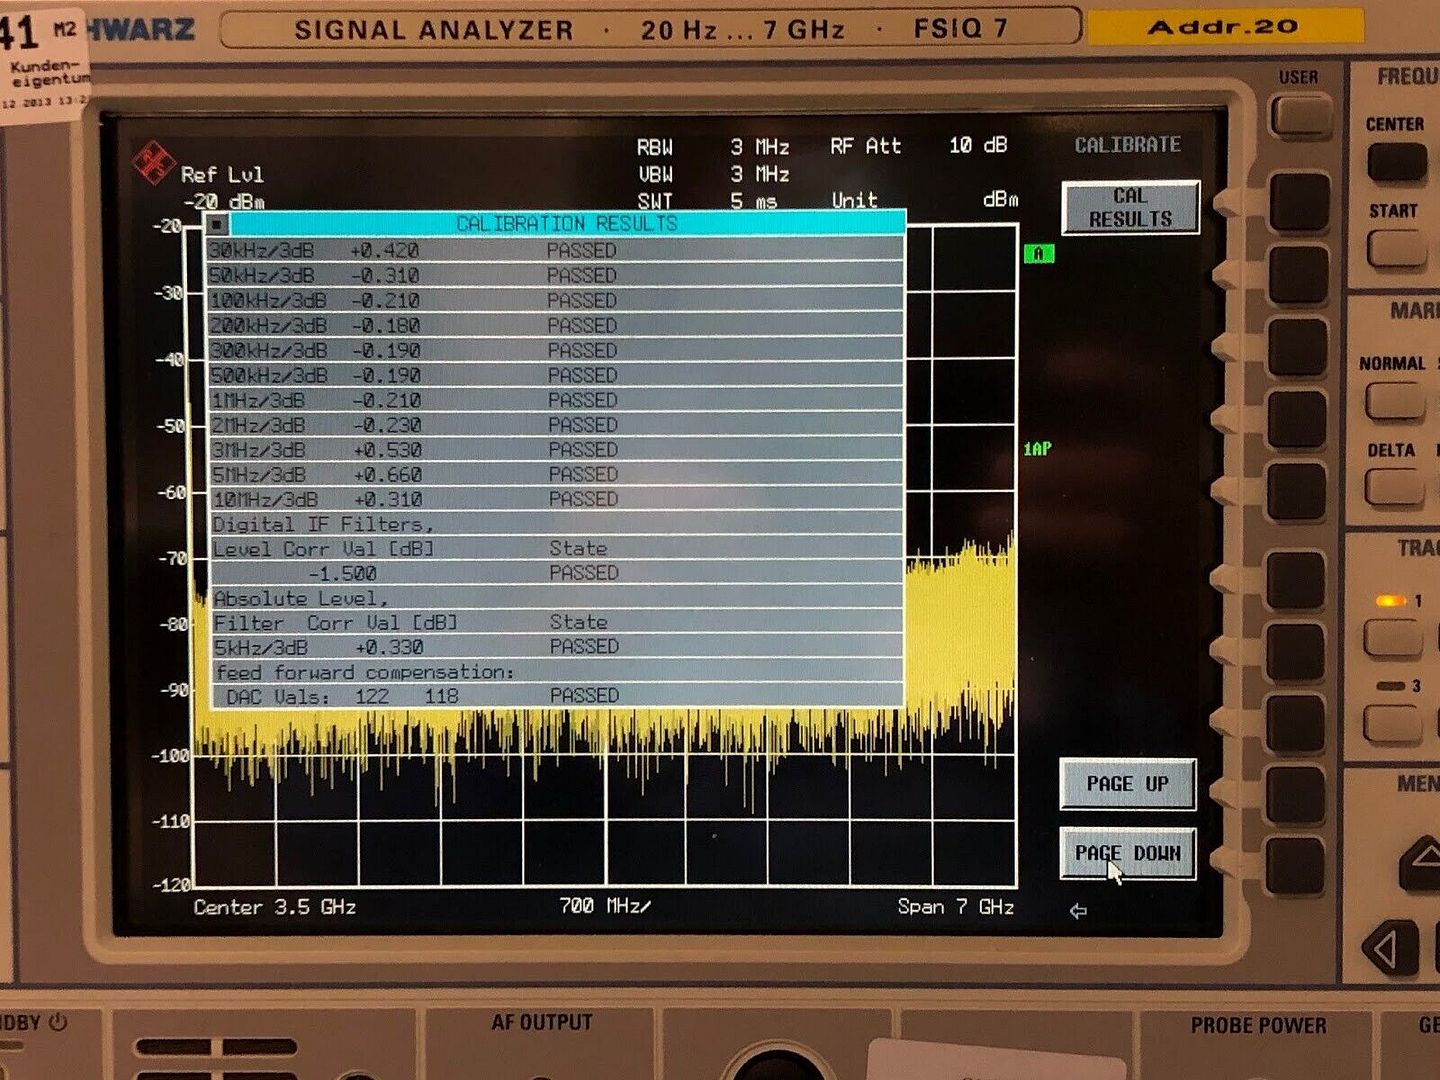Click the green A screen indicator
Viewport: 1440px width, 1080px height.
[1039, 254]
